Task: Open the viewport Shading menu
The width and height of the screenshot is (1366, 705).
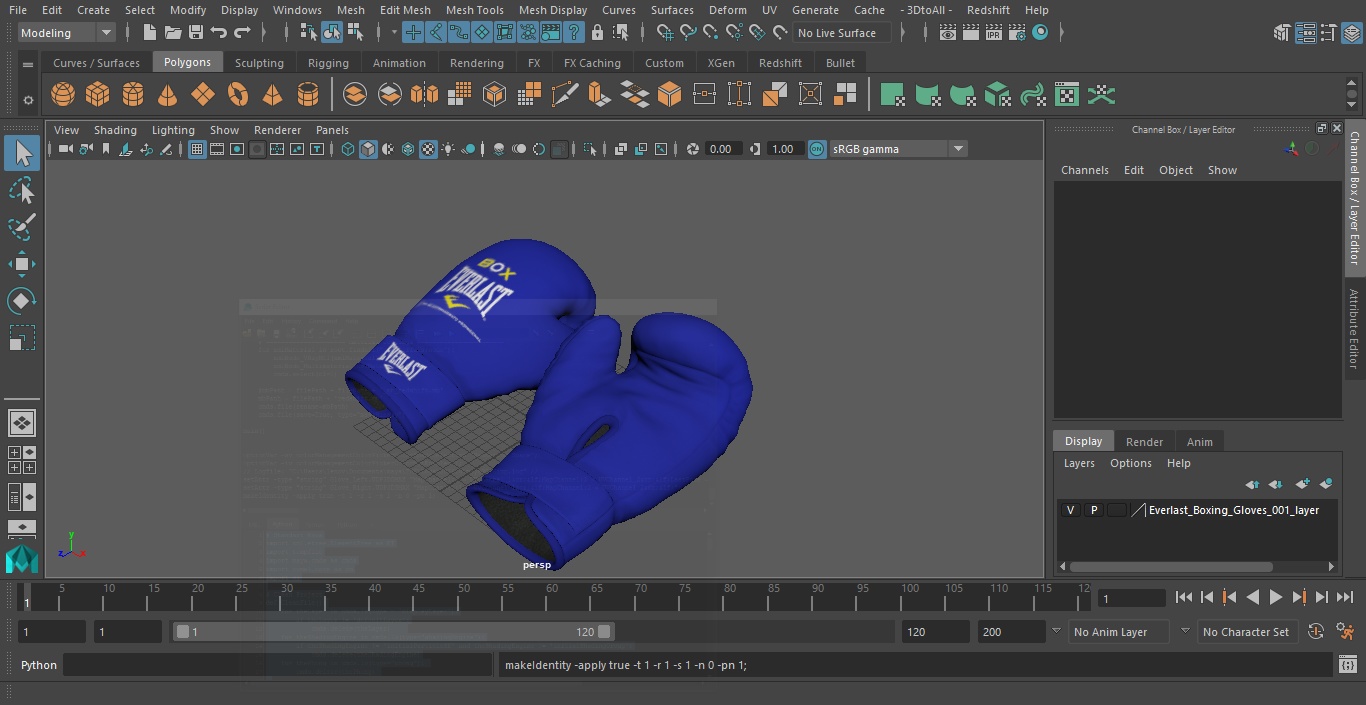Action: coord(115,130)
